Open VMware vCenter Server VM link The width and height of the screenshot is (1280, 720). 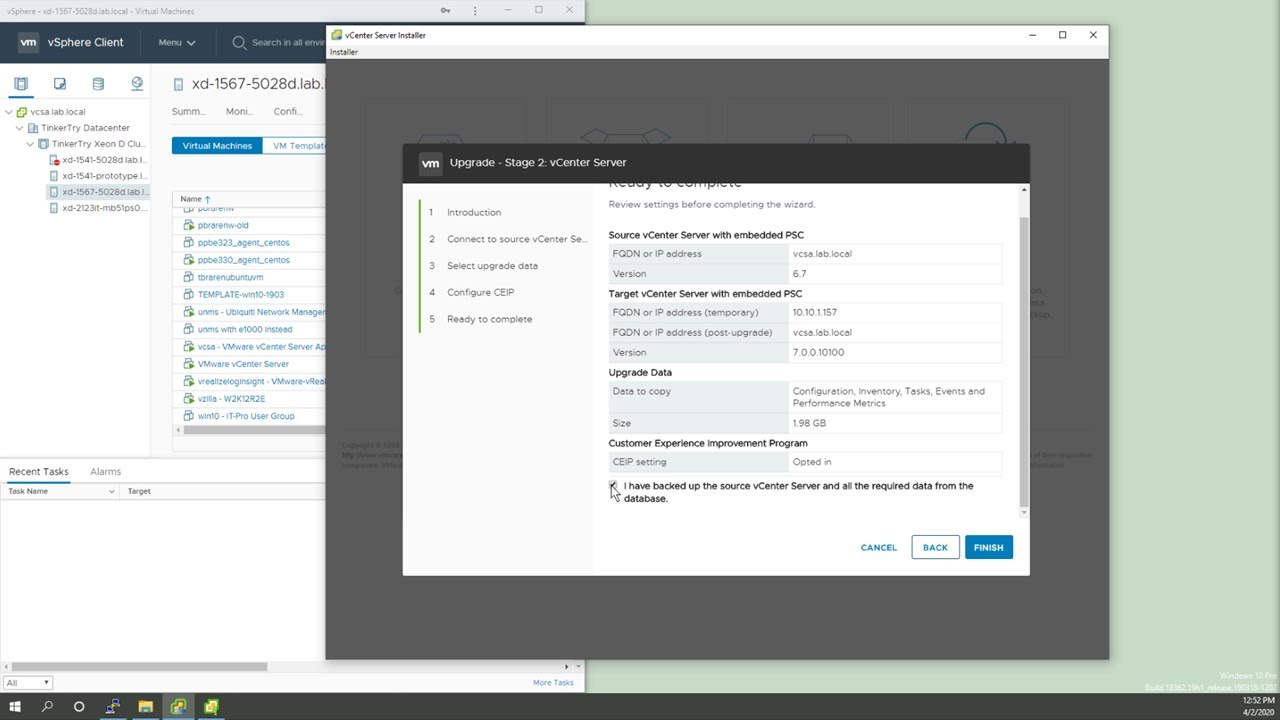click(x=243, y=364)
